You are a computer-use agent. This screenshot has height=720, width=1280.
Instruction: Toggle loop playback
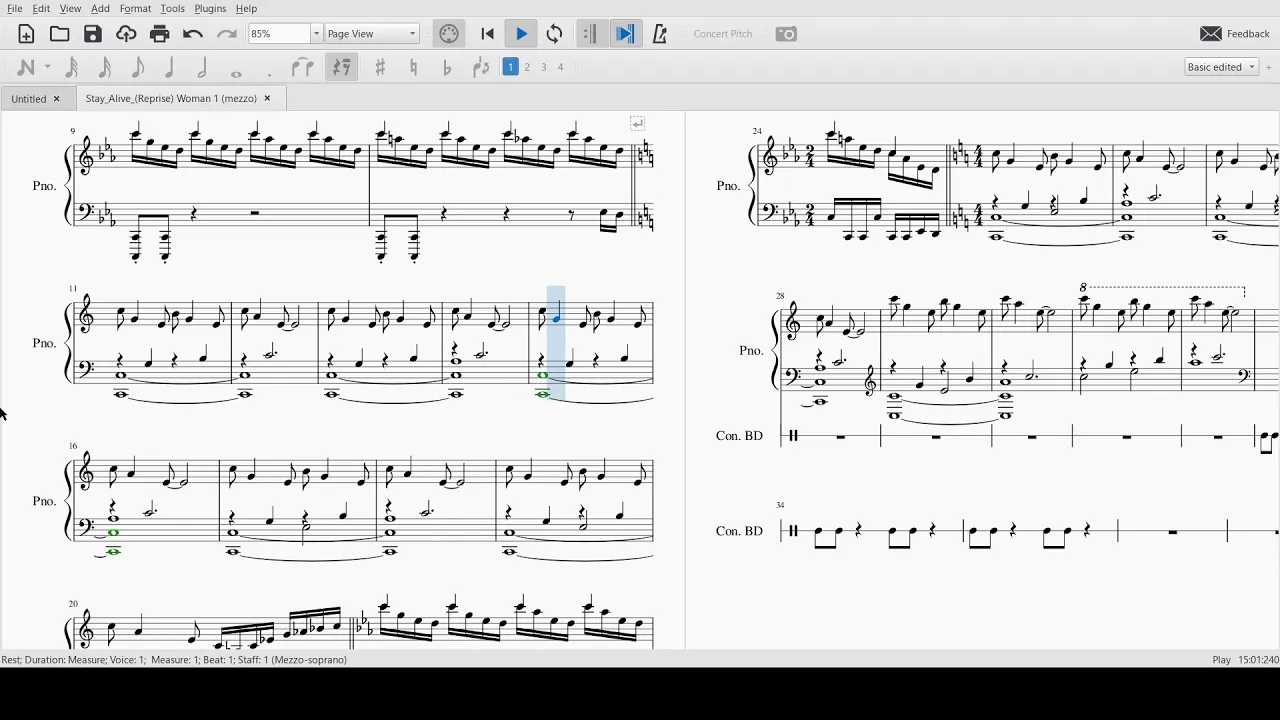coord(554,34)
